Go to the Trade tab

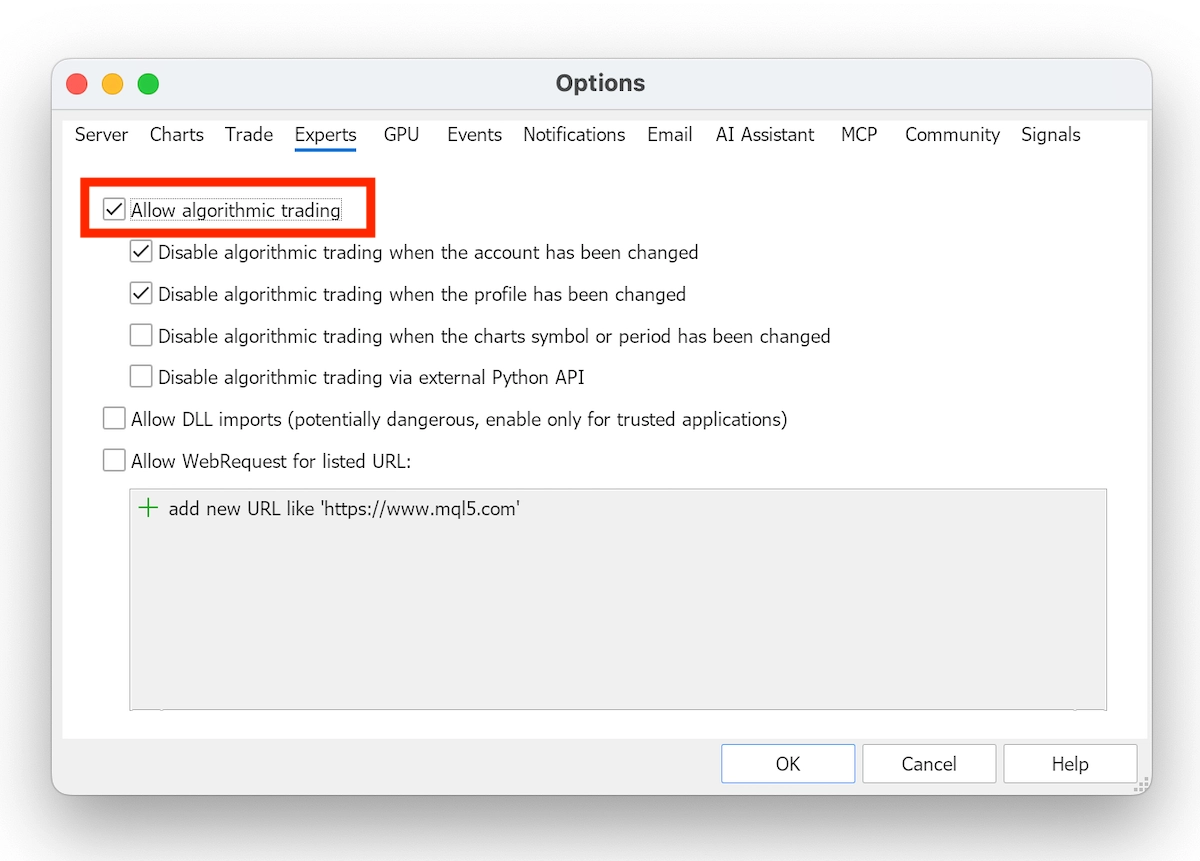(249, 134)
